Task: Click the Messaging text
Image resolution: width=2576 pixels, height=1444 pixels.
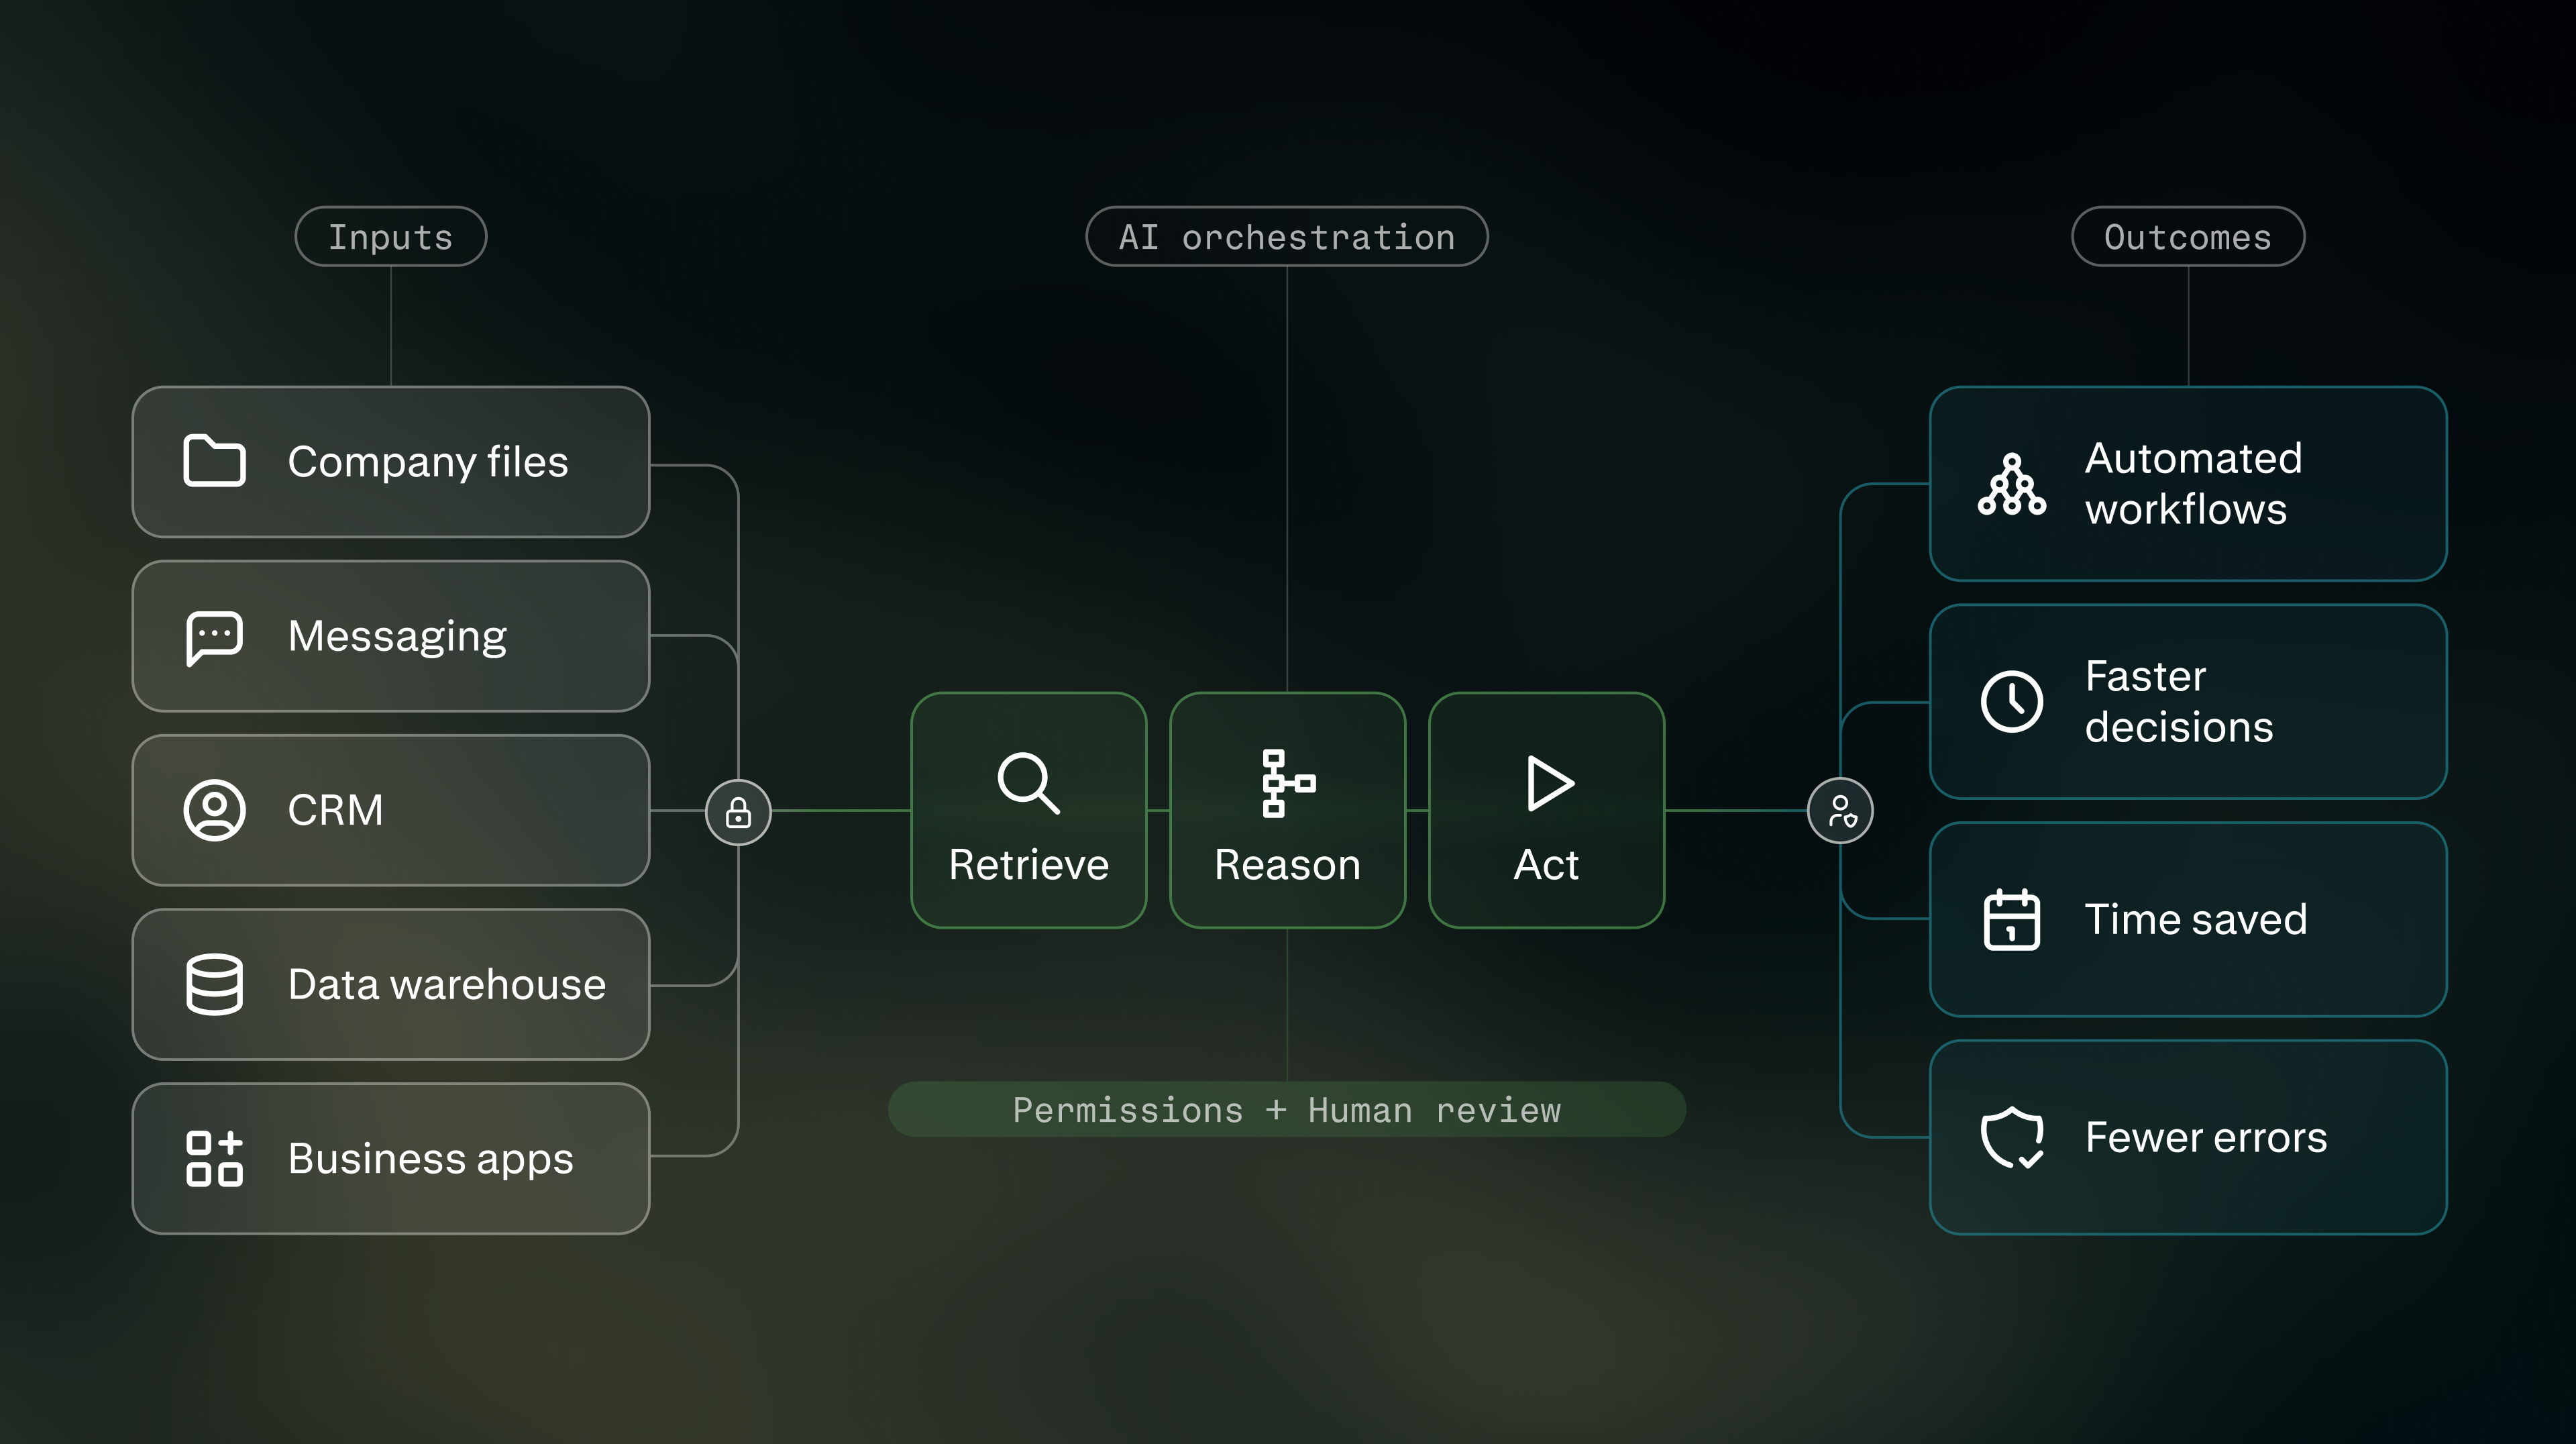Action: (x=397, y=637)
